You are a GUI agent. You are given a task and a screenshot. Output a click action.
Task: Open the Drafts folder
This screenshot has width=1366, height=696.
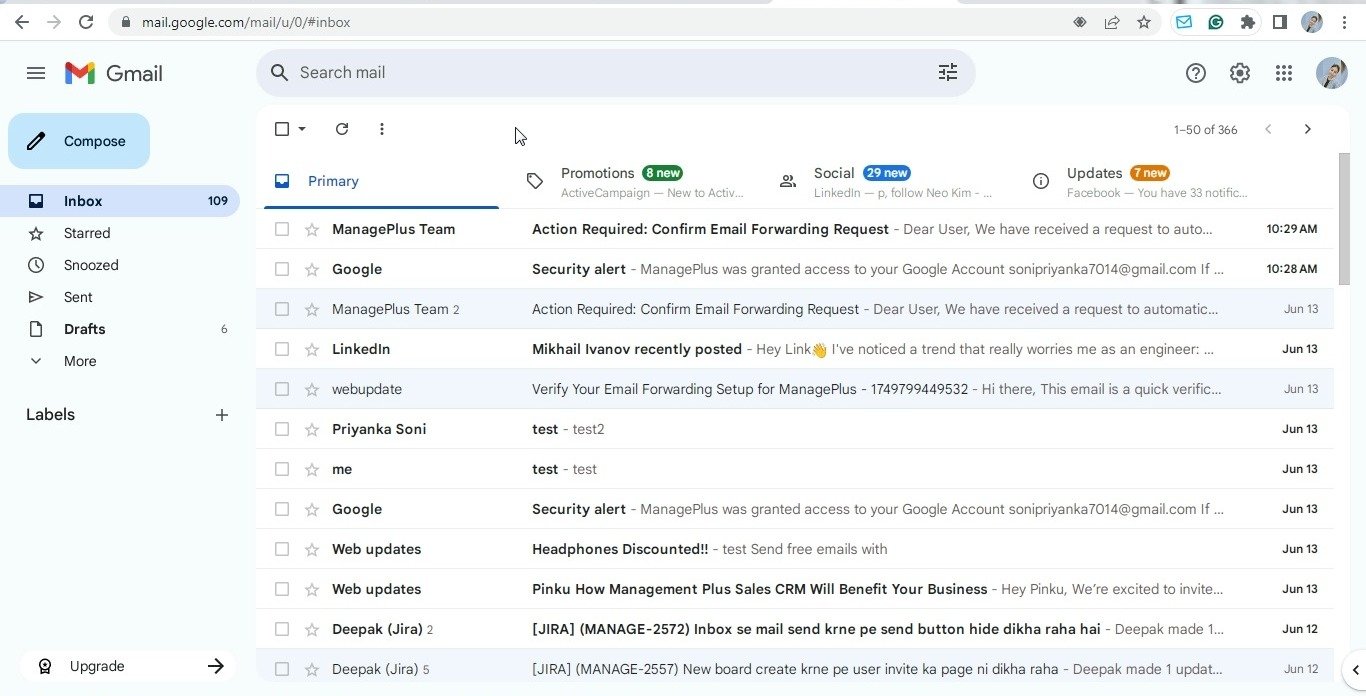click(x=120, y=329)
